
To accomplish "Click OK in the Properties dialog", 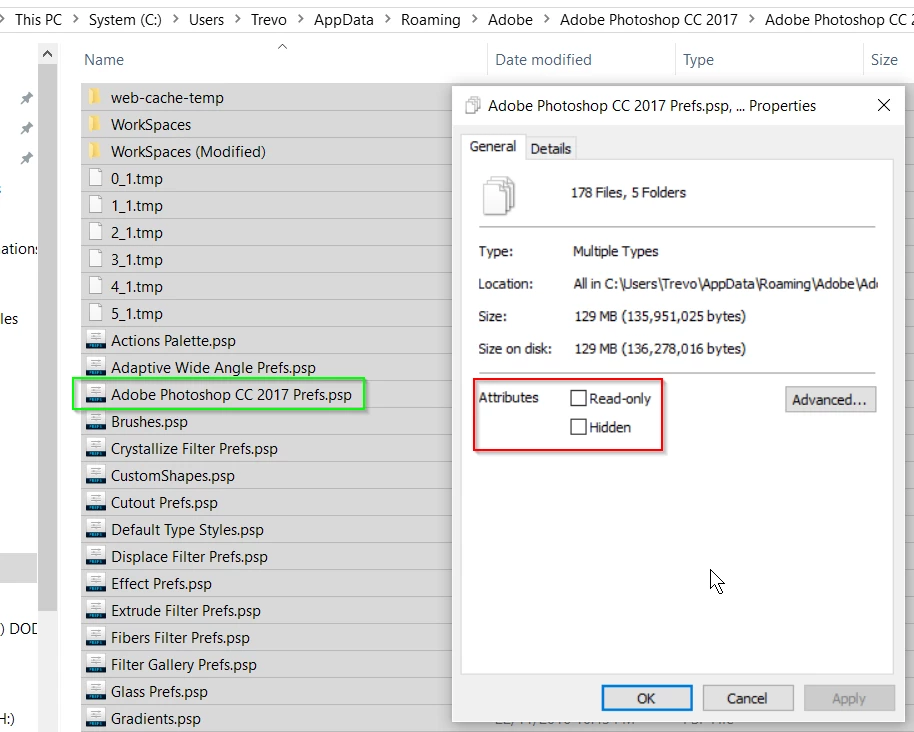I will (646, 698).
